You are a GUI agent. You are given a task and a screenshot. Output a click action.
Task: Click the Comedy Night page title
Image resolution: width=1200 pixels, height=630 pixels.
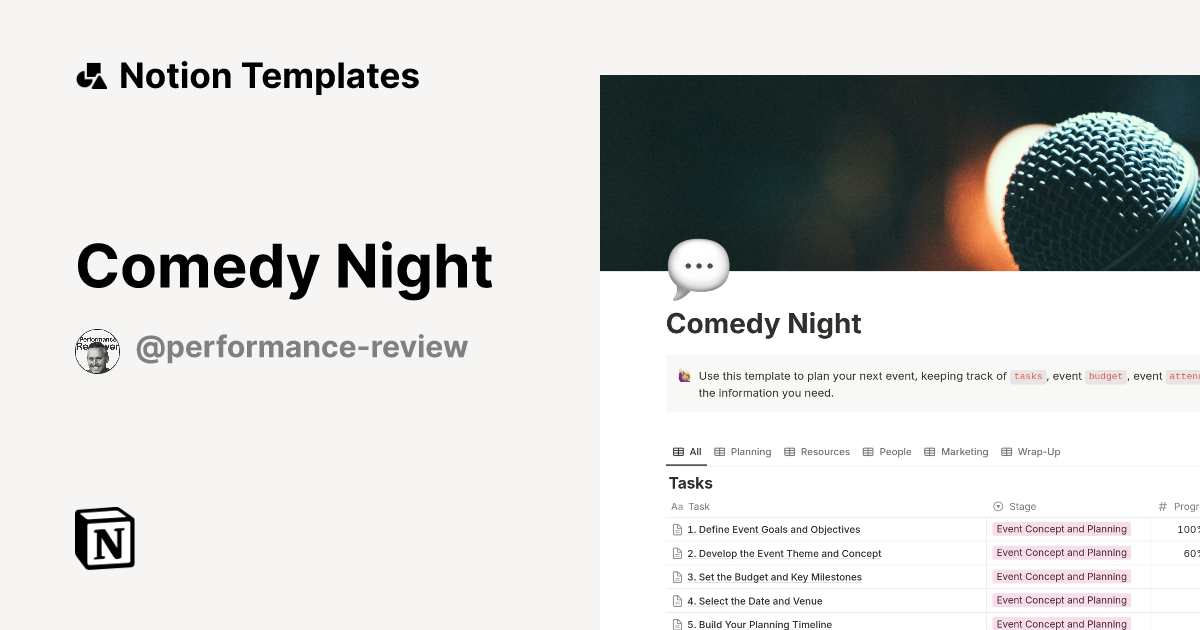point(763,323)
